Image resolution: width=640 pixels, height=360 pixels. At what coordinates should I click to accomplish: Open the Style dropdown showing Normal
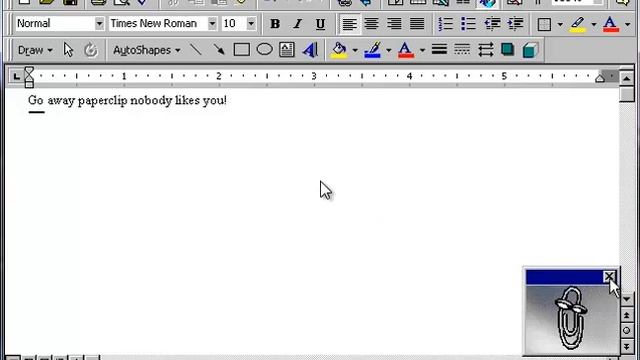(99, 24)
